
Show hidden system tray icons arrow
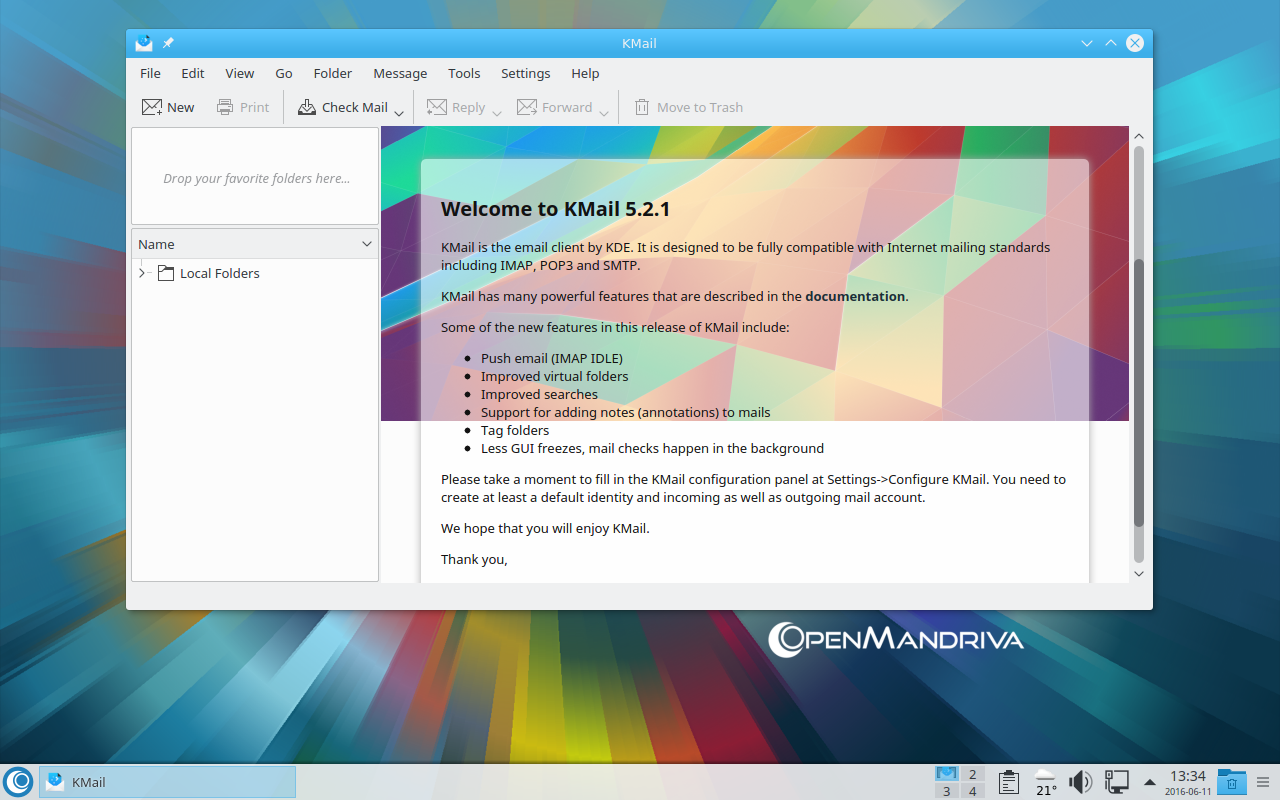click(x=1150, y=782)
